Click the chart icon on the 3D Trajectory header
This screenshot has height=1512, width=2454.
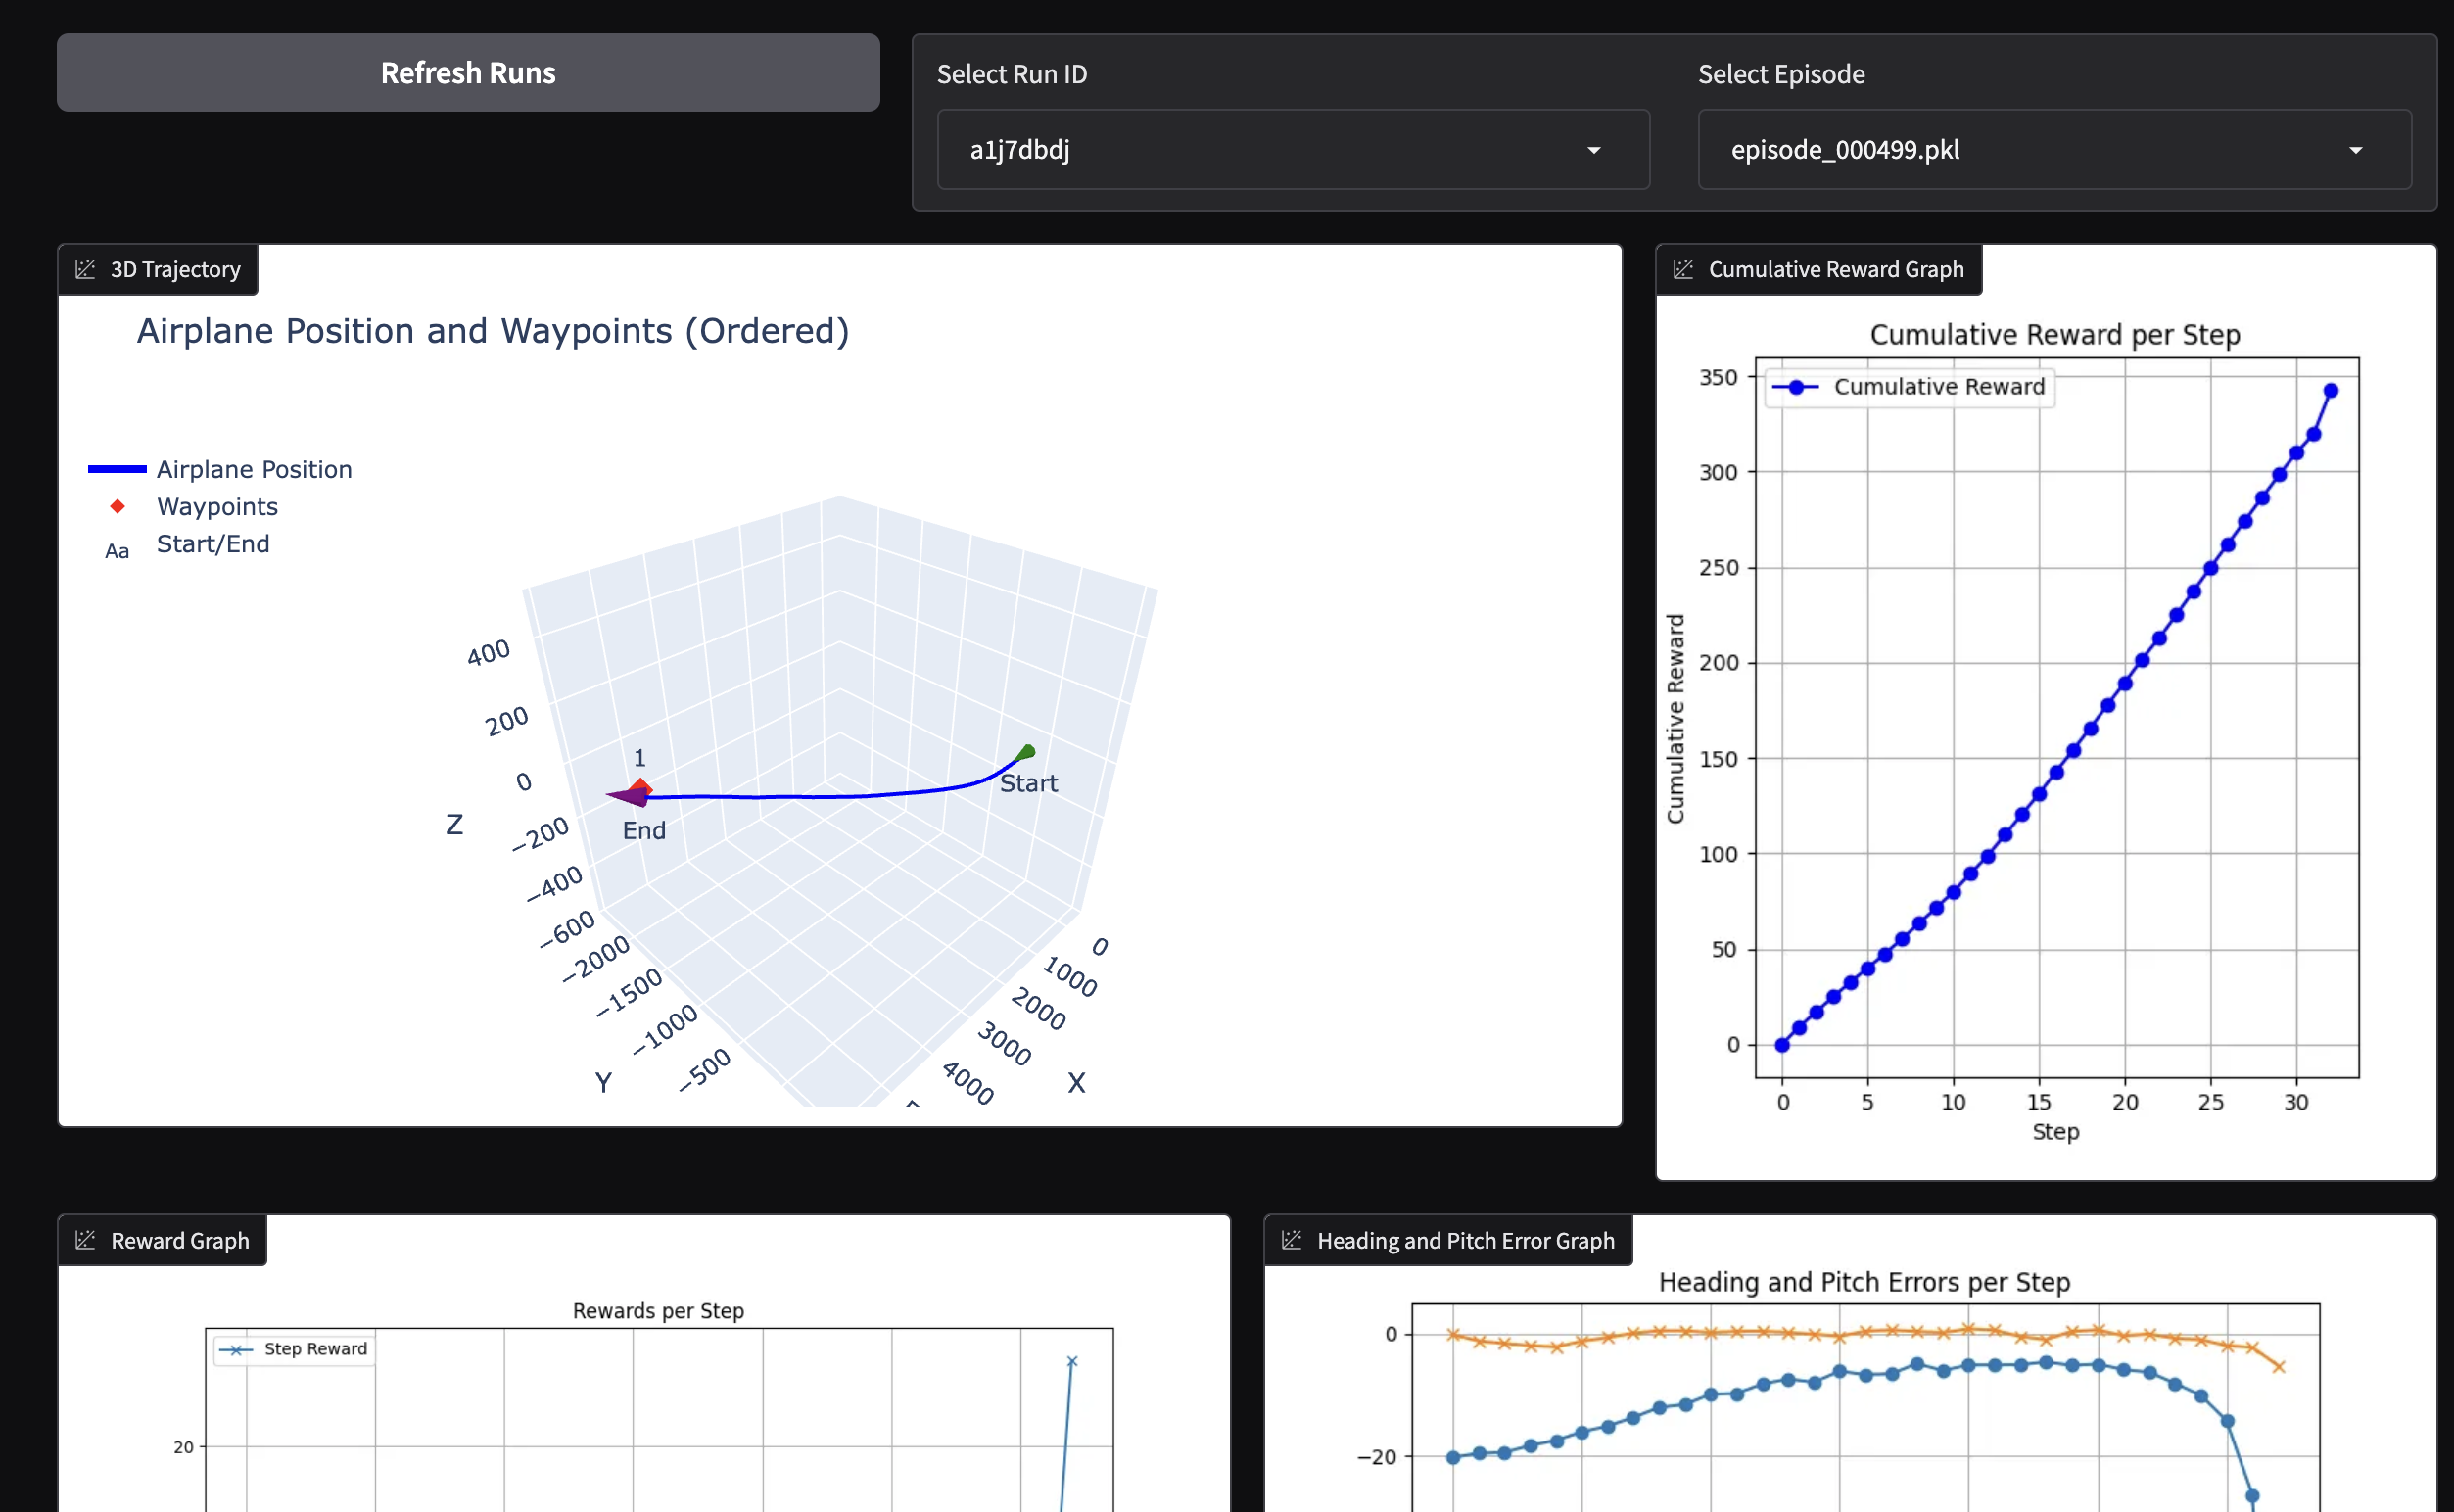point(85,269)
